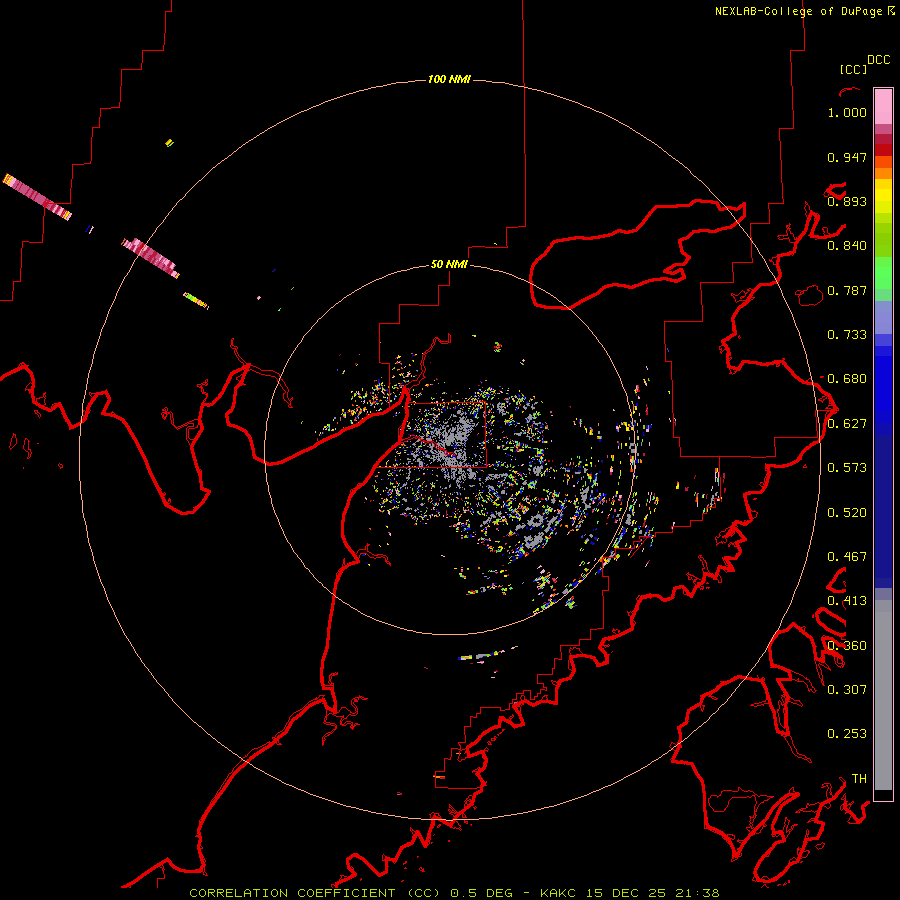Click the TH threshold label on the legend
The width and height of the screenshot is (900, 900).
click(859, 779)
